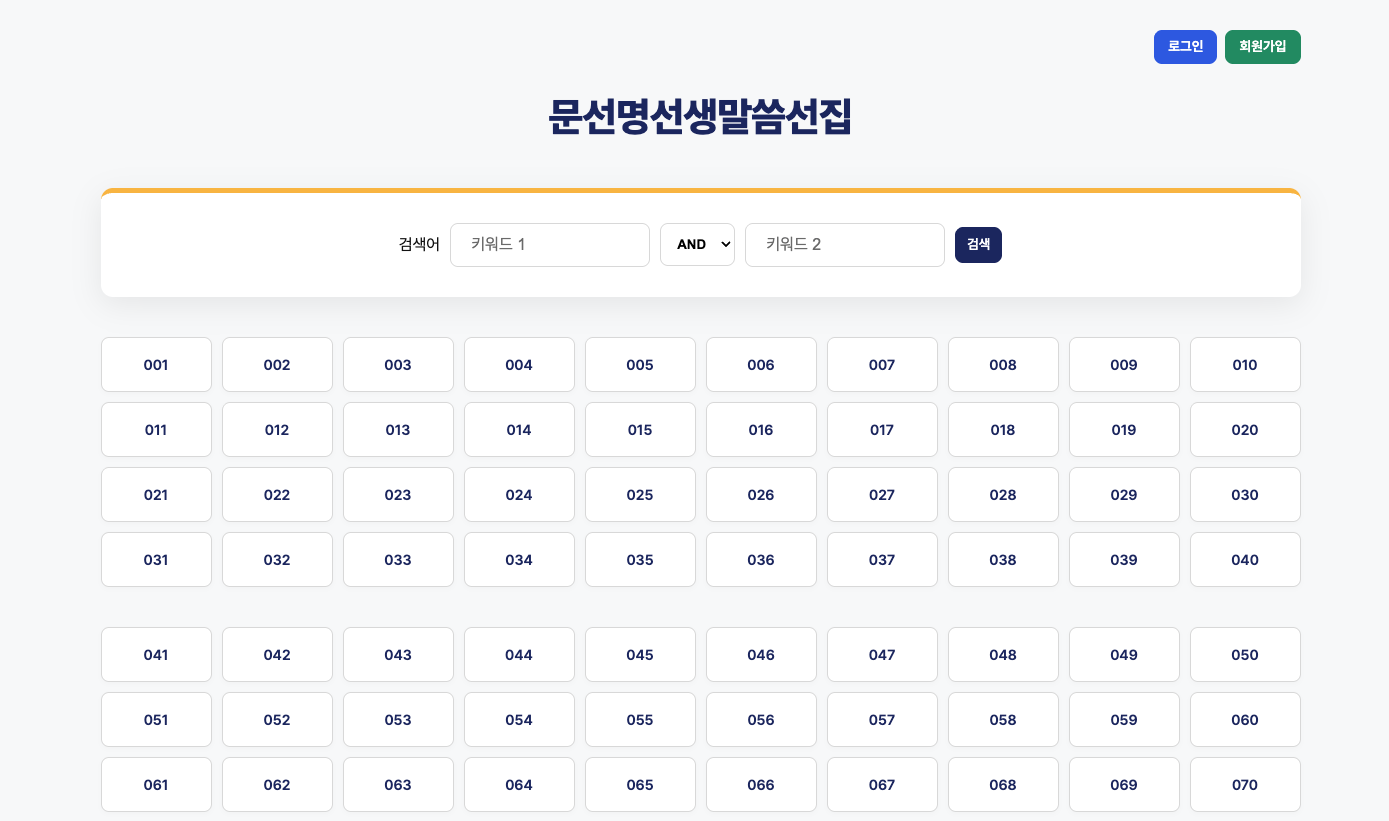Click the 문선명선생말씀선집 page title

700,117
